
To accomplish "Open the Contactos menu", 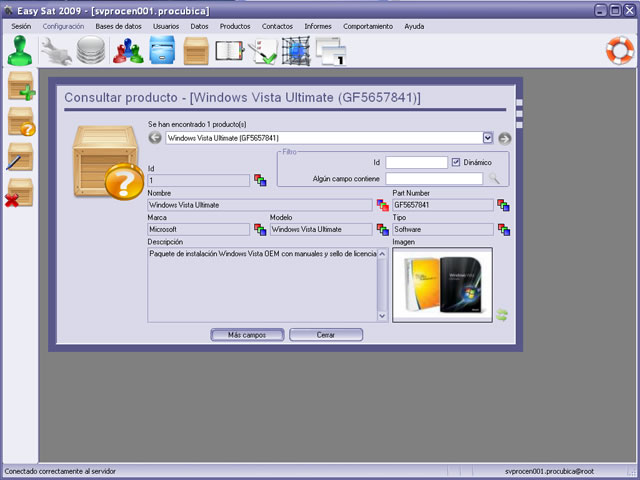I will pos(277,26).
